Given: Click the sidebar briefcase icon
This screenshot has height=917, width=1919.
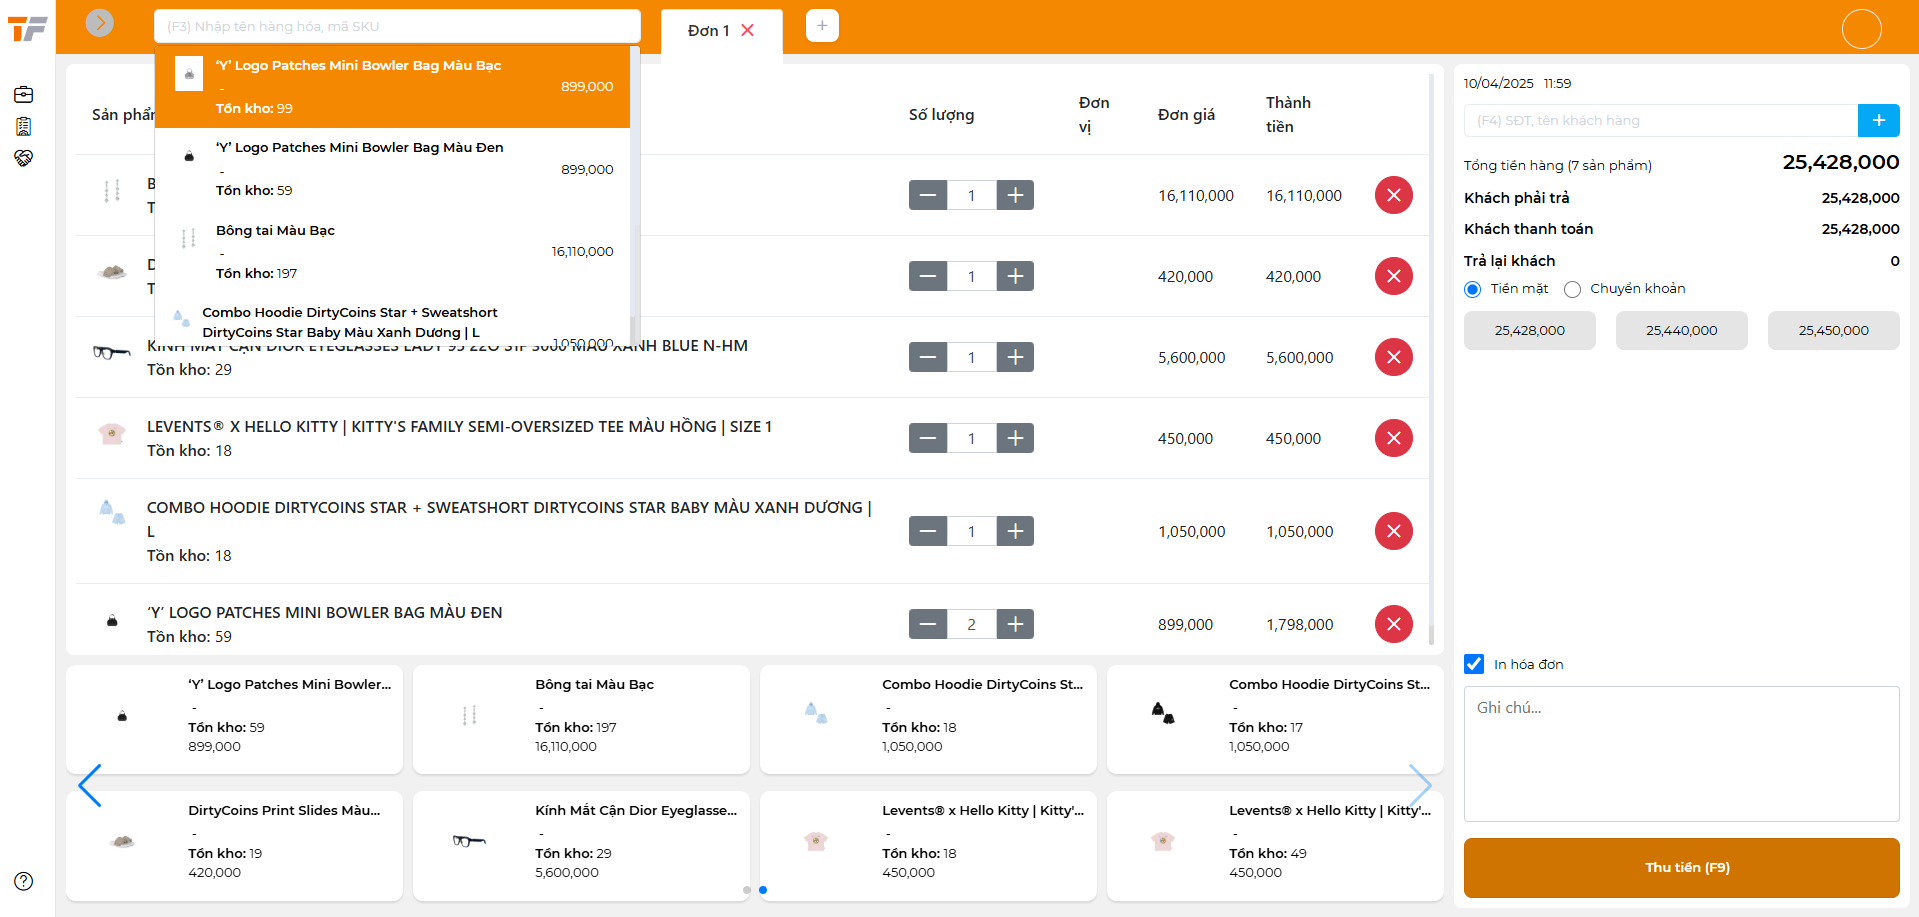Looking at the screenshot, I should (24, 95).
